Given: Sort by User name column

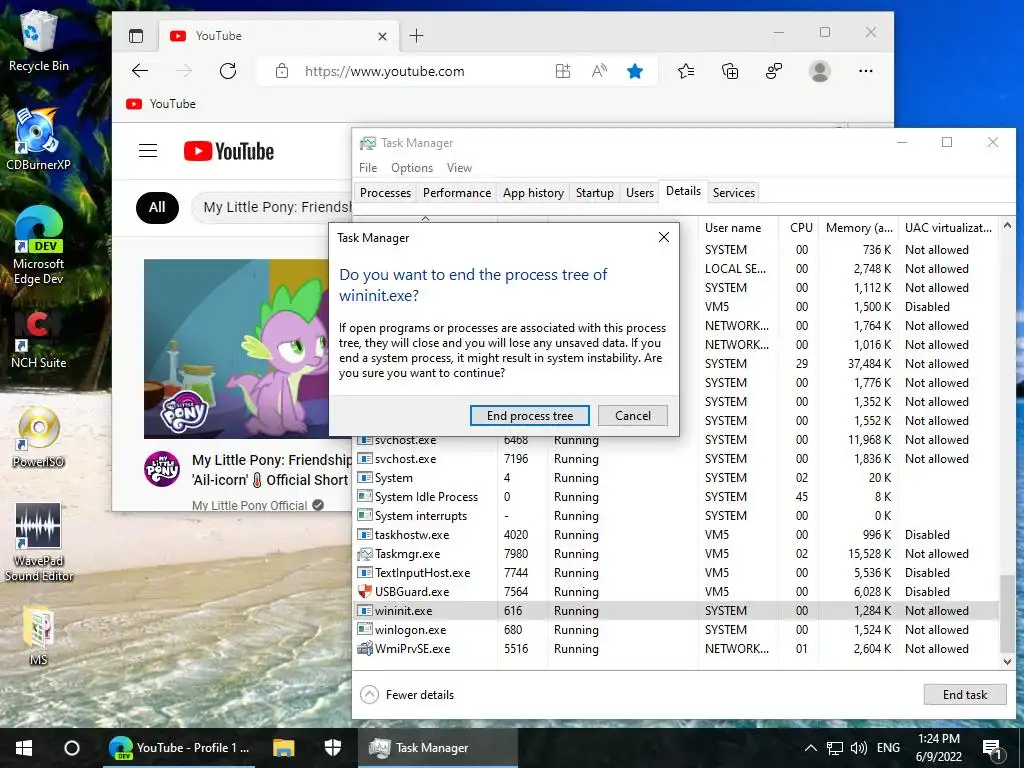Looking at the screenshot, I should click(739, 228).
